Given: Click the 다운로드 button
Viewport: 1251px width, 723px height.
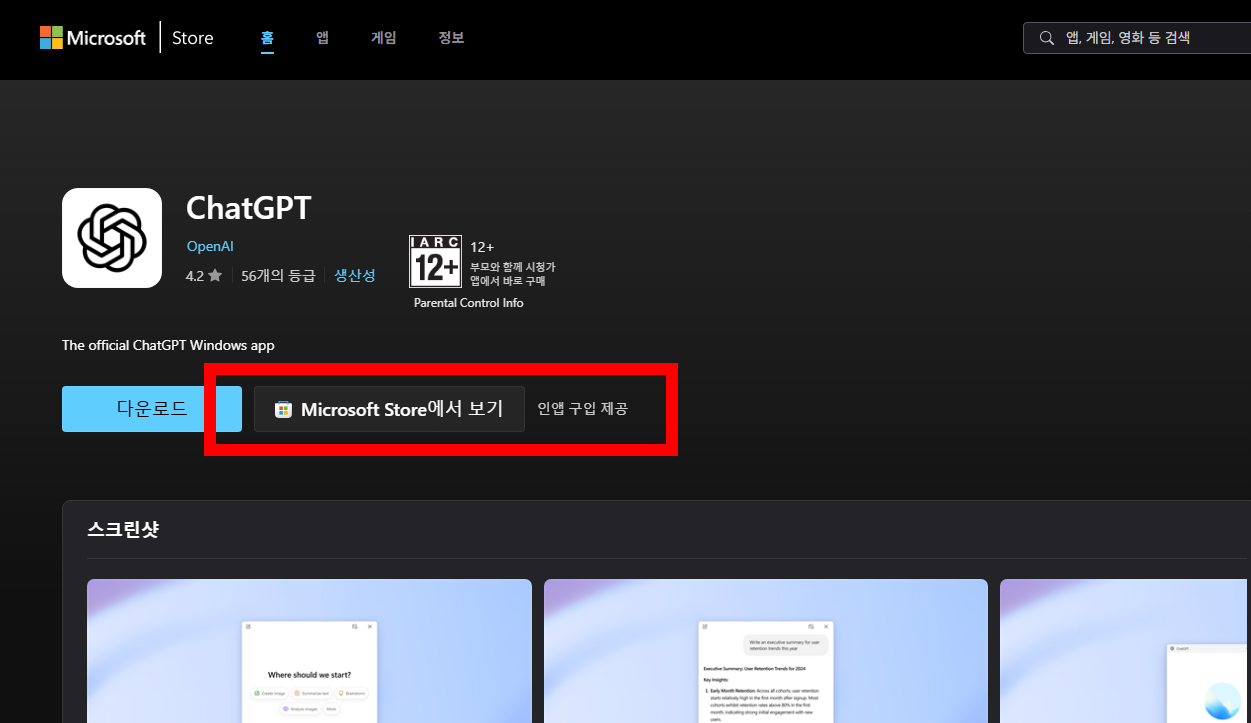Looking at the screenshot, I should (152, 409).
